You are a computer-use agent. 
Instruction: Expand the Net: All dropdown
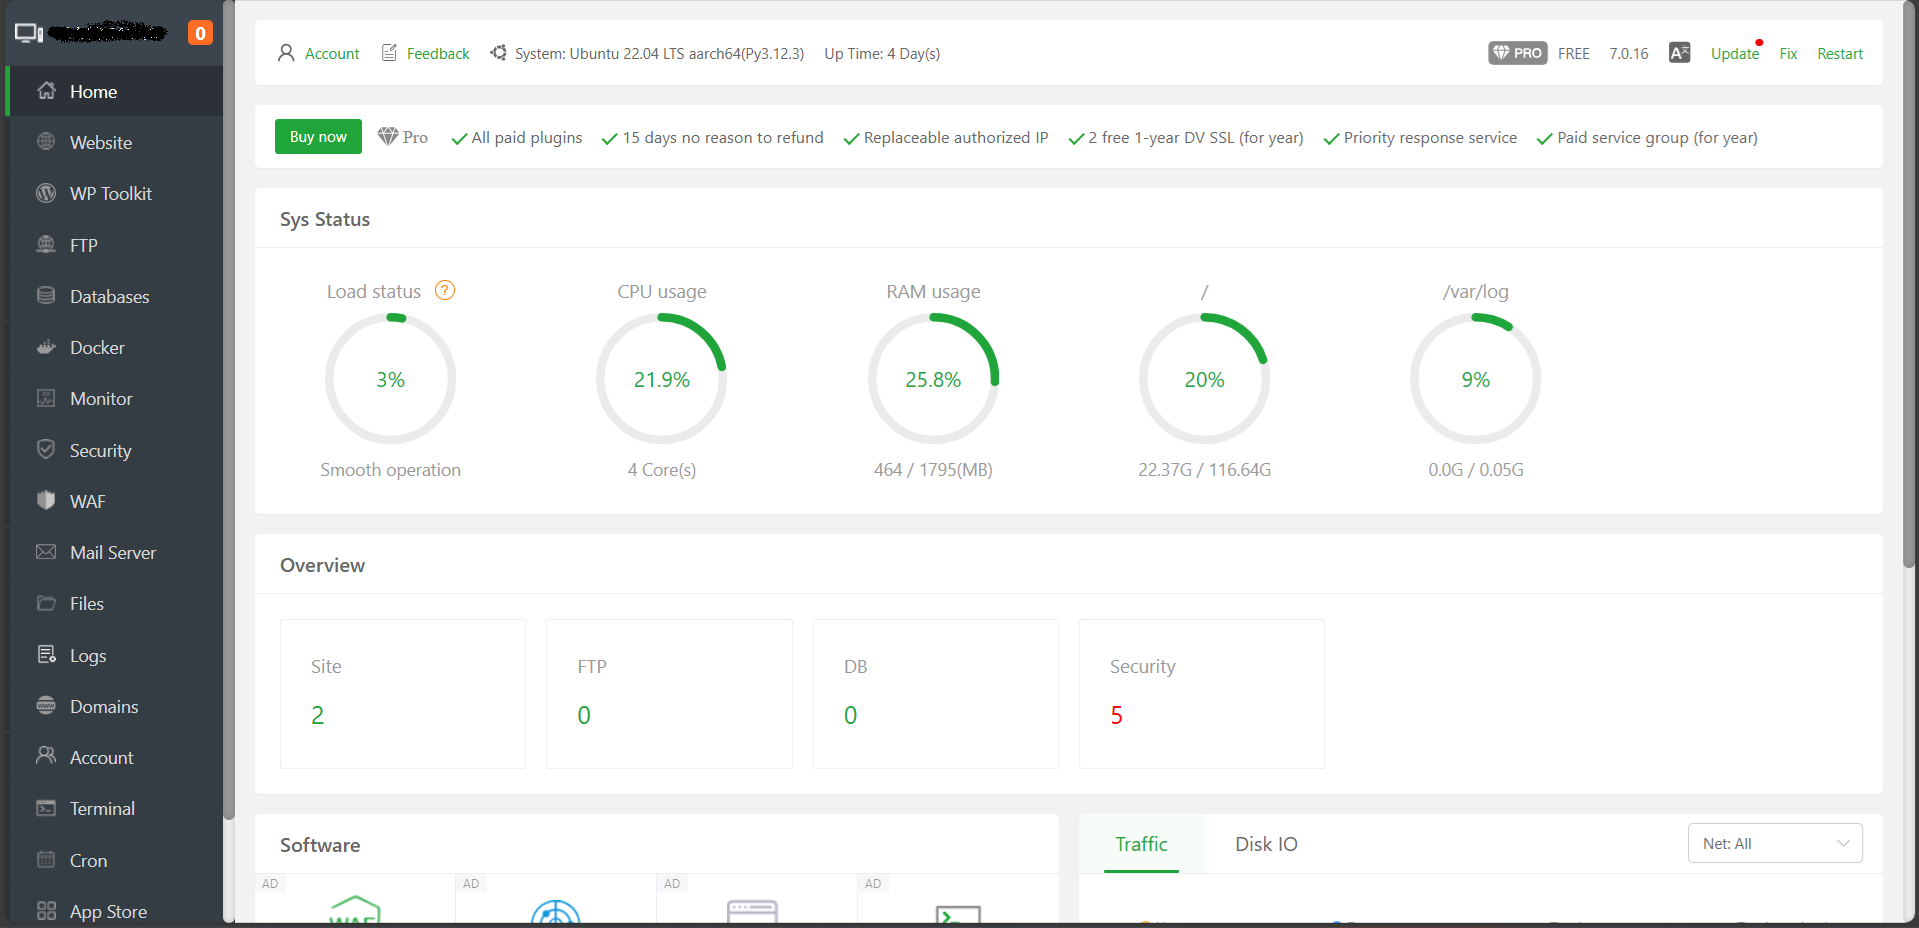coord(1774,843)
